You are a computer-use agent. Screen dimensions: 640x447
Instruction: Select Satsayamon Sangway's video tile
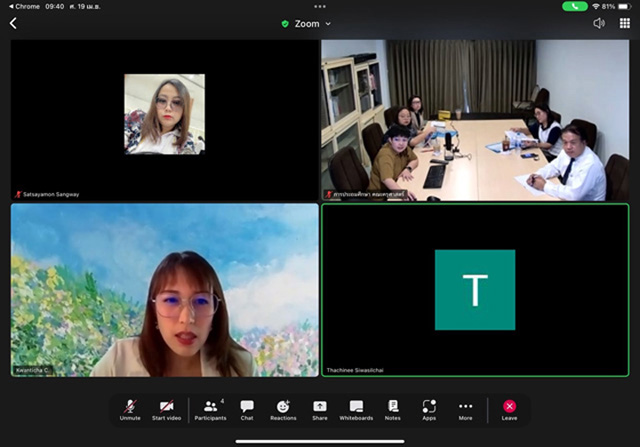(x=164, y=120)
